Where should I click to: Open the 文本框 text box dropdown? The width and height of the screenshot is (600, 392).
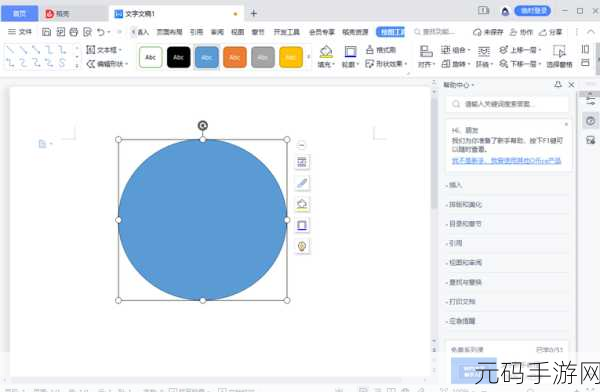pos(104,50)
